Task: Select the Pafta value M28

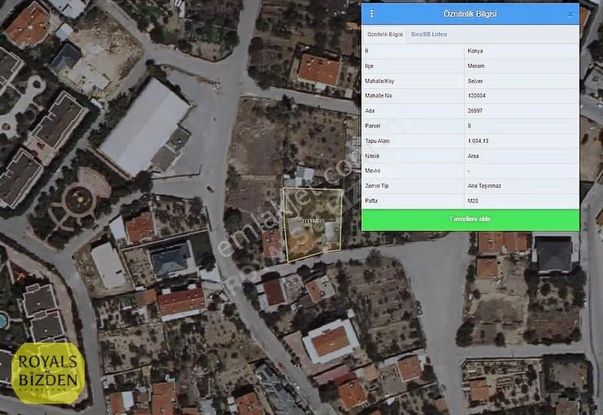Action: pyautogui.click(x=474, y=200)
